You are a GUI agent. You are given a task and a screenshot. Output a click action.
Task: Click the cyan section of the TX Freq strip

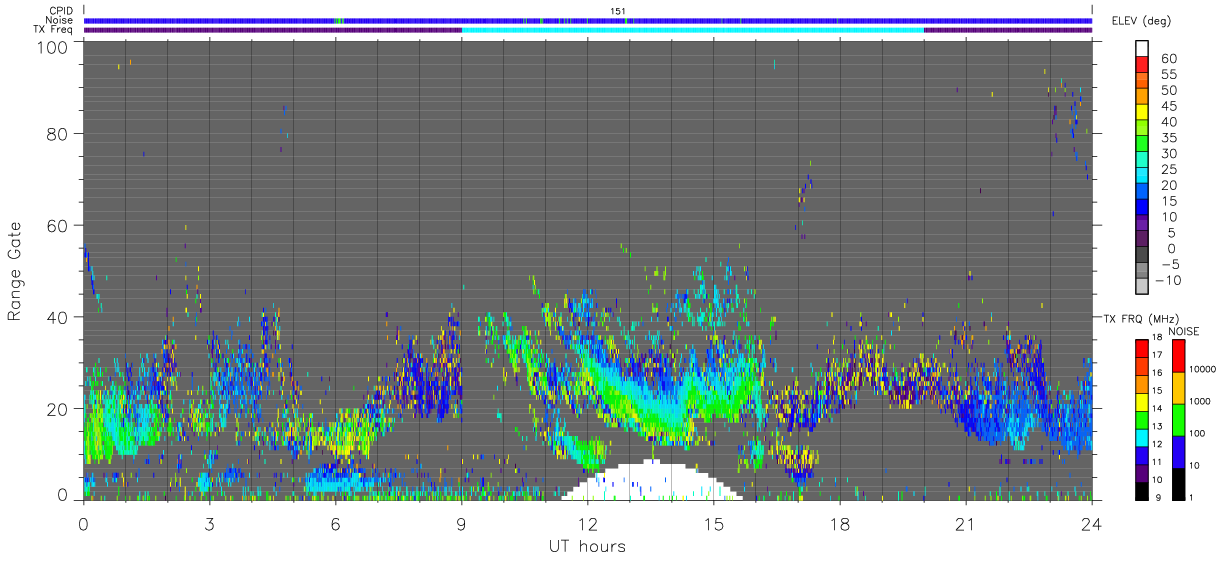(x=692, y=30)
